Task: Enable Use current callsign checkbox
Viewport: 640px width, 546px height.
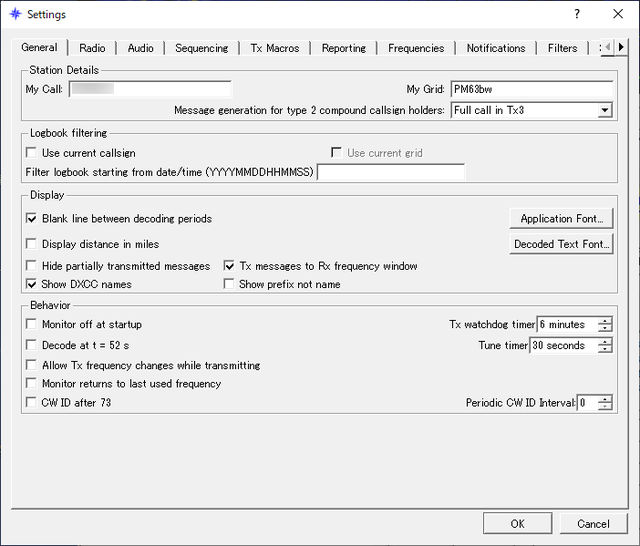Action: click(x=31, y=153)
